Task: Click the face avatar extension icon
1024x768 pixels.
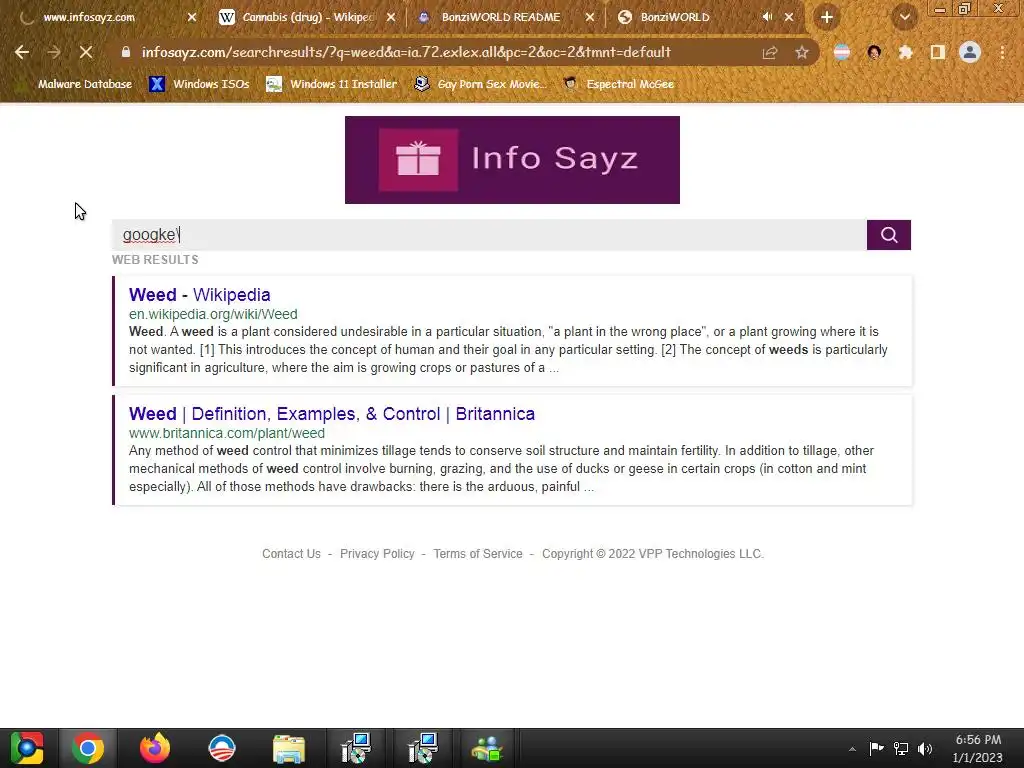Action: 874,52
